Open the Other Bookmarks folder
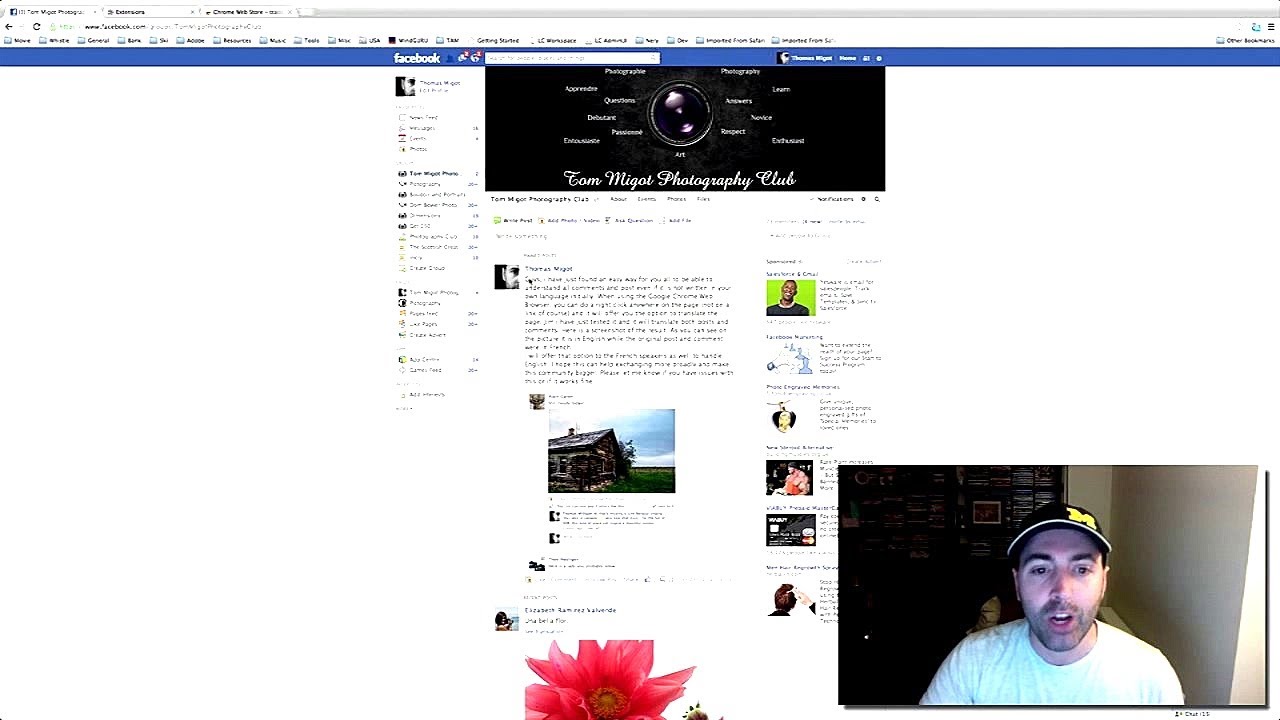Screen dimensions: 1280x720 pyautogui.click(x=1246, y=41)
